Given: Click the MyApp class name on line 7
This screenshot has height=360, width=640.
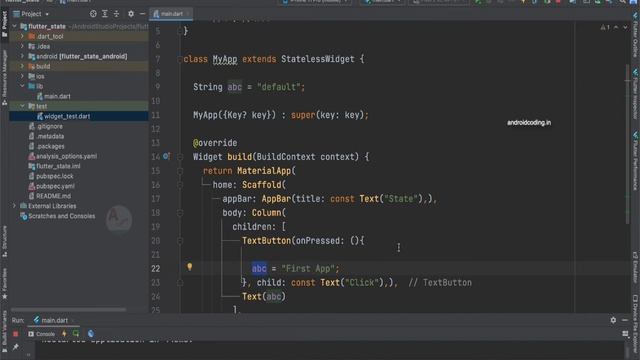Looking at the screenshot, I should coord(225,59).
